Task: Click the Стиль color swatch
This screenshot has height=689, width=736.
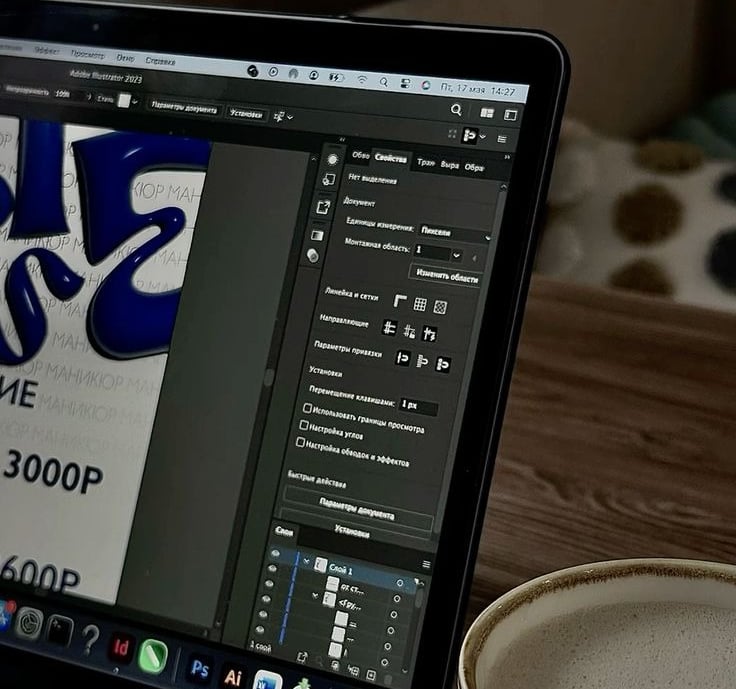Action: click(x=123, y=100)
